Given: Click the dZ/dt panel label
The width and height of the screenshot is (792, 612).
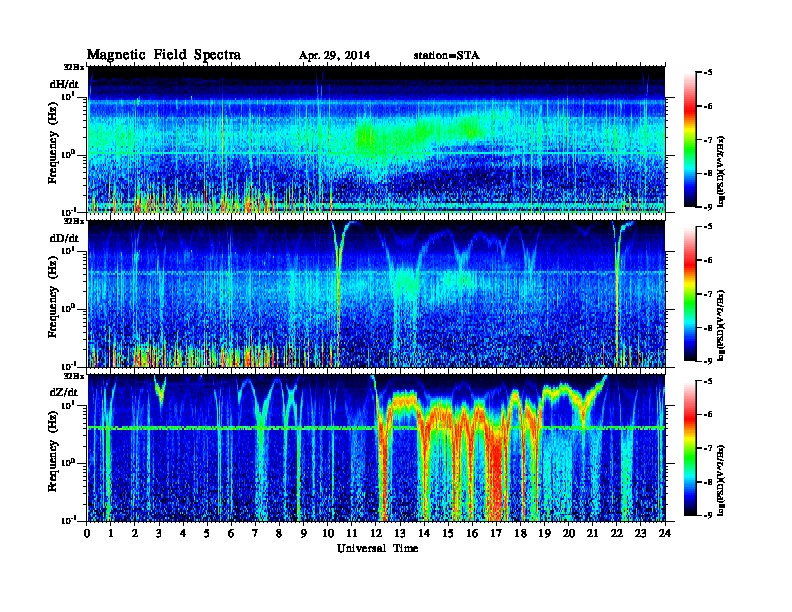Looking at the screenshot, I should click(64, 392).
